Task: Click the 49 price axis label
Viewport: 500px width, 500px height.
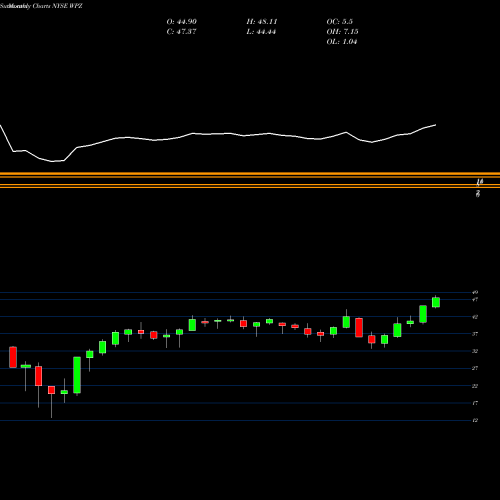Action: pos(475,292)
